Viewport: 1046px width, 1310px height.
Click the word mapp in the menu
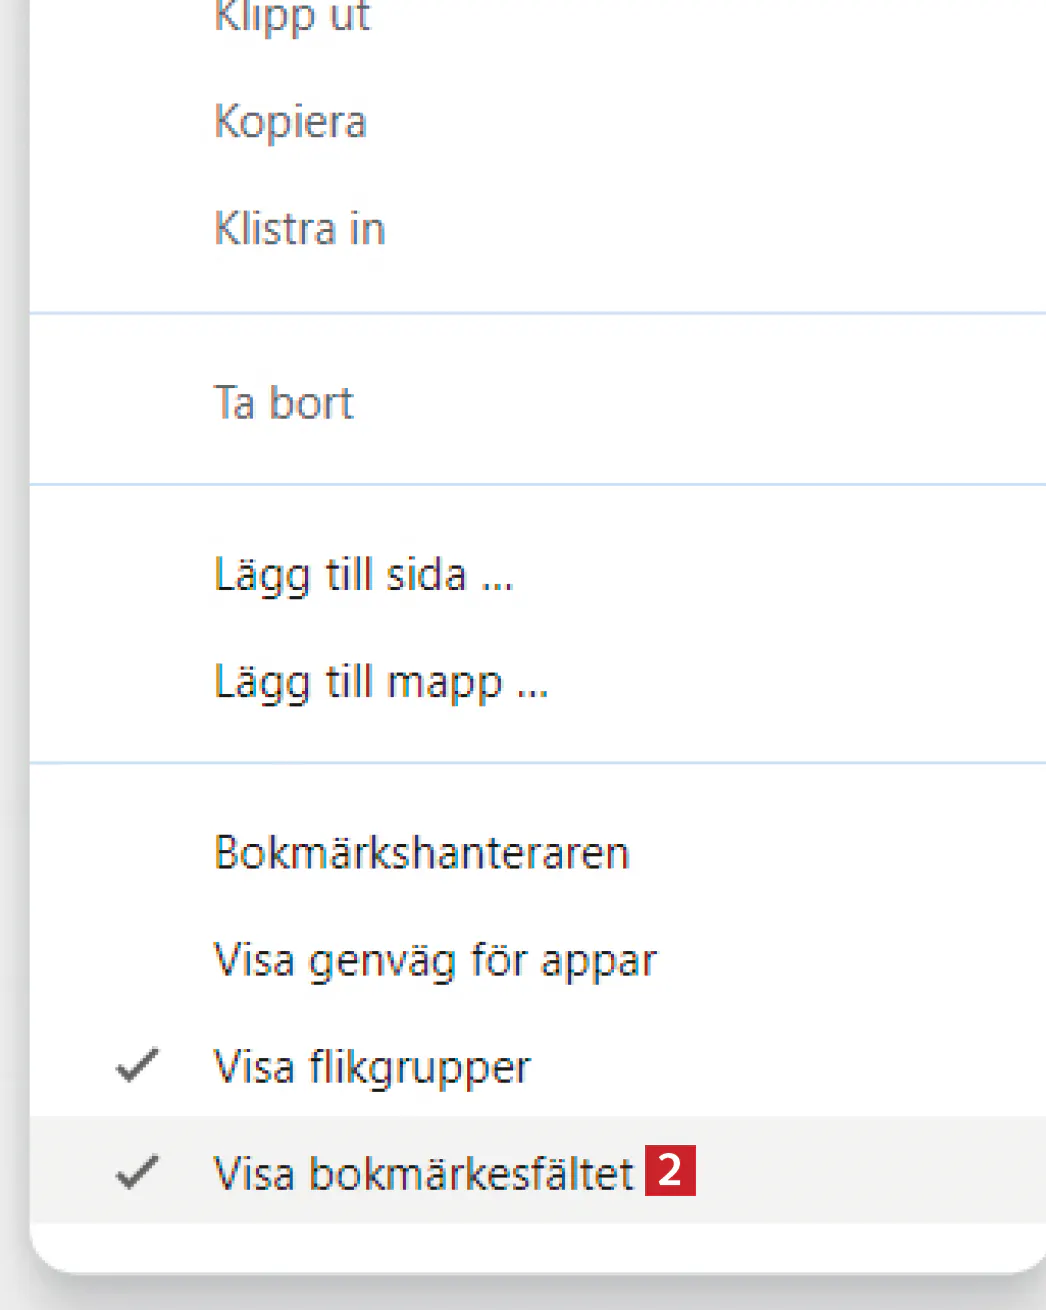(444, 685)
